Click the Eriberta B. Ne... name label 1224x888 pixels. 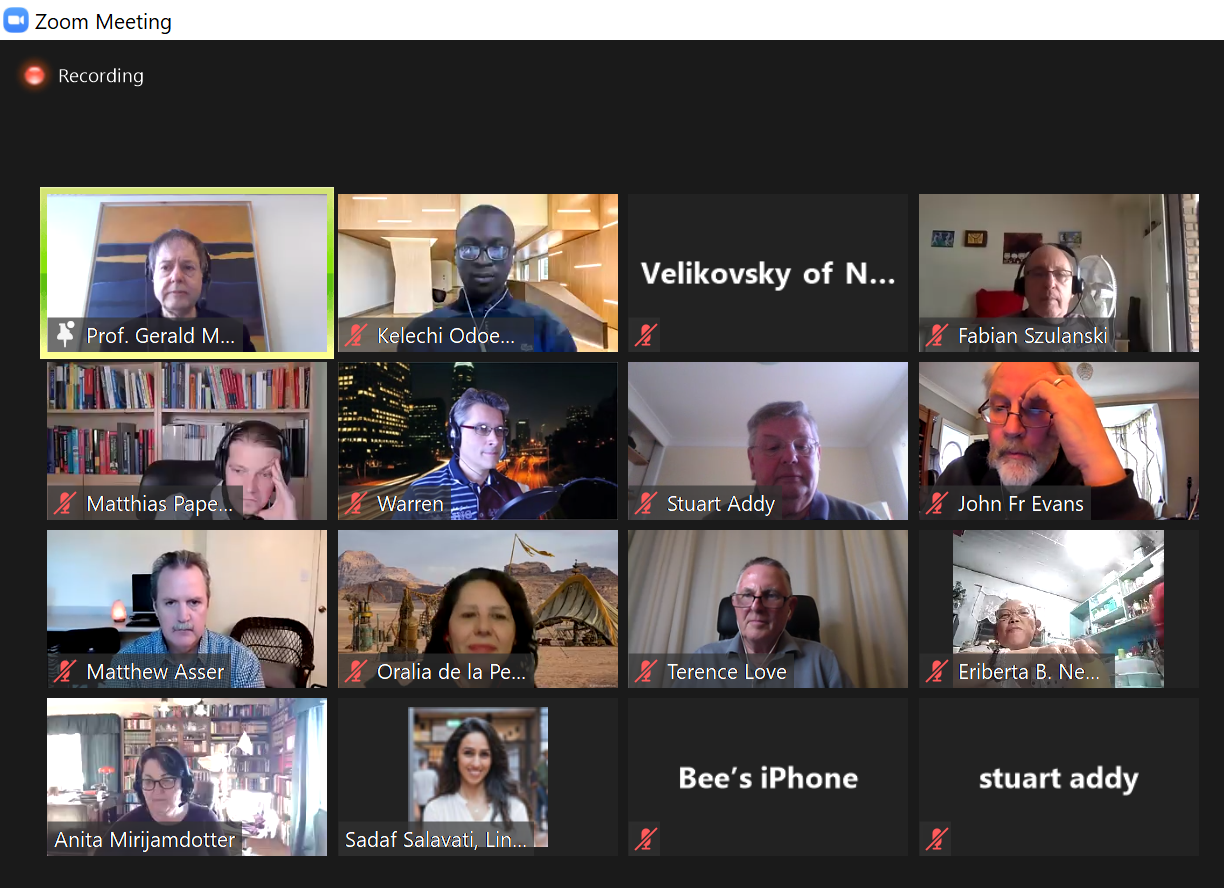pos(1029,671)
